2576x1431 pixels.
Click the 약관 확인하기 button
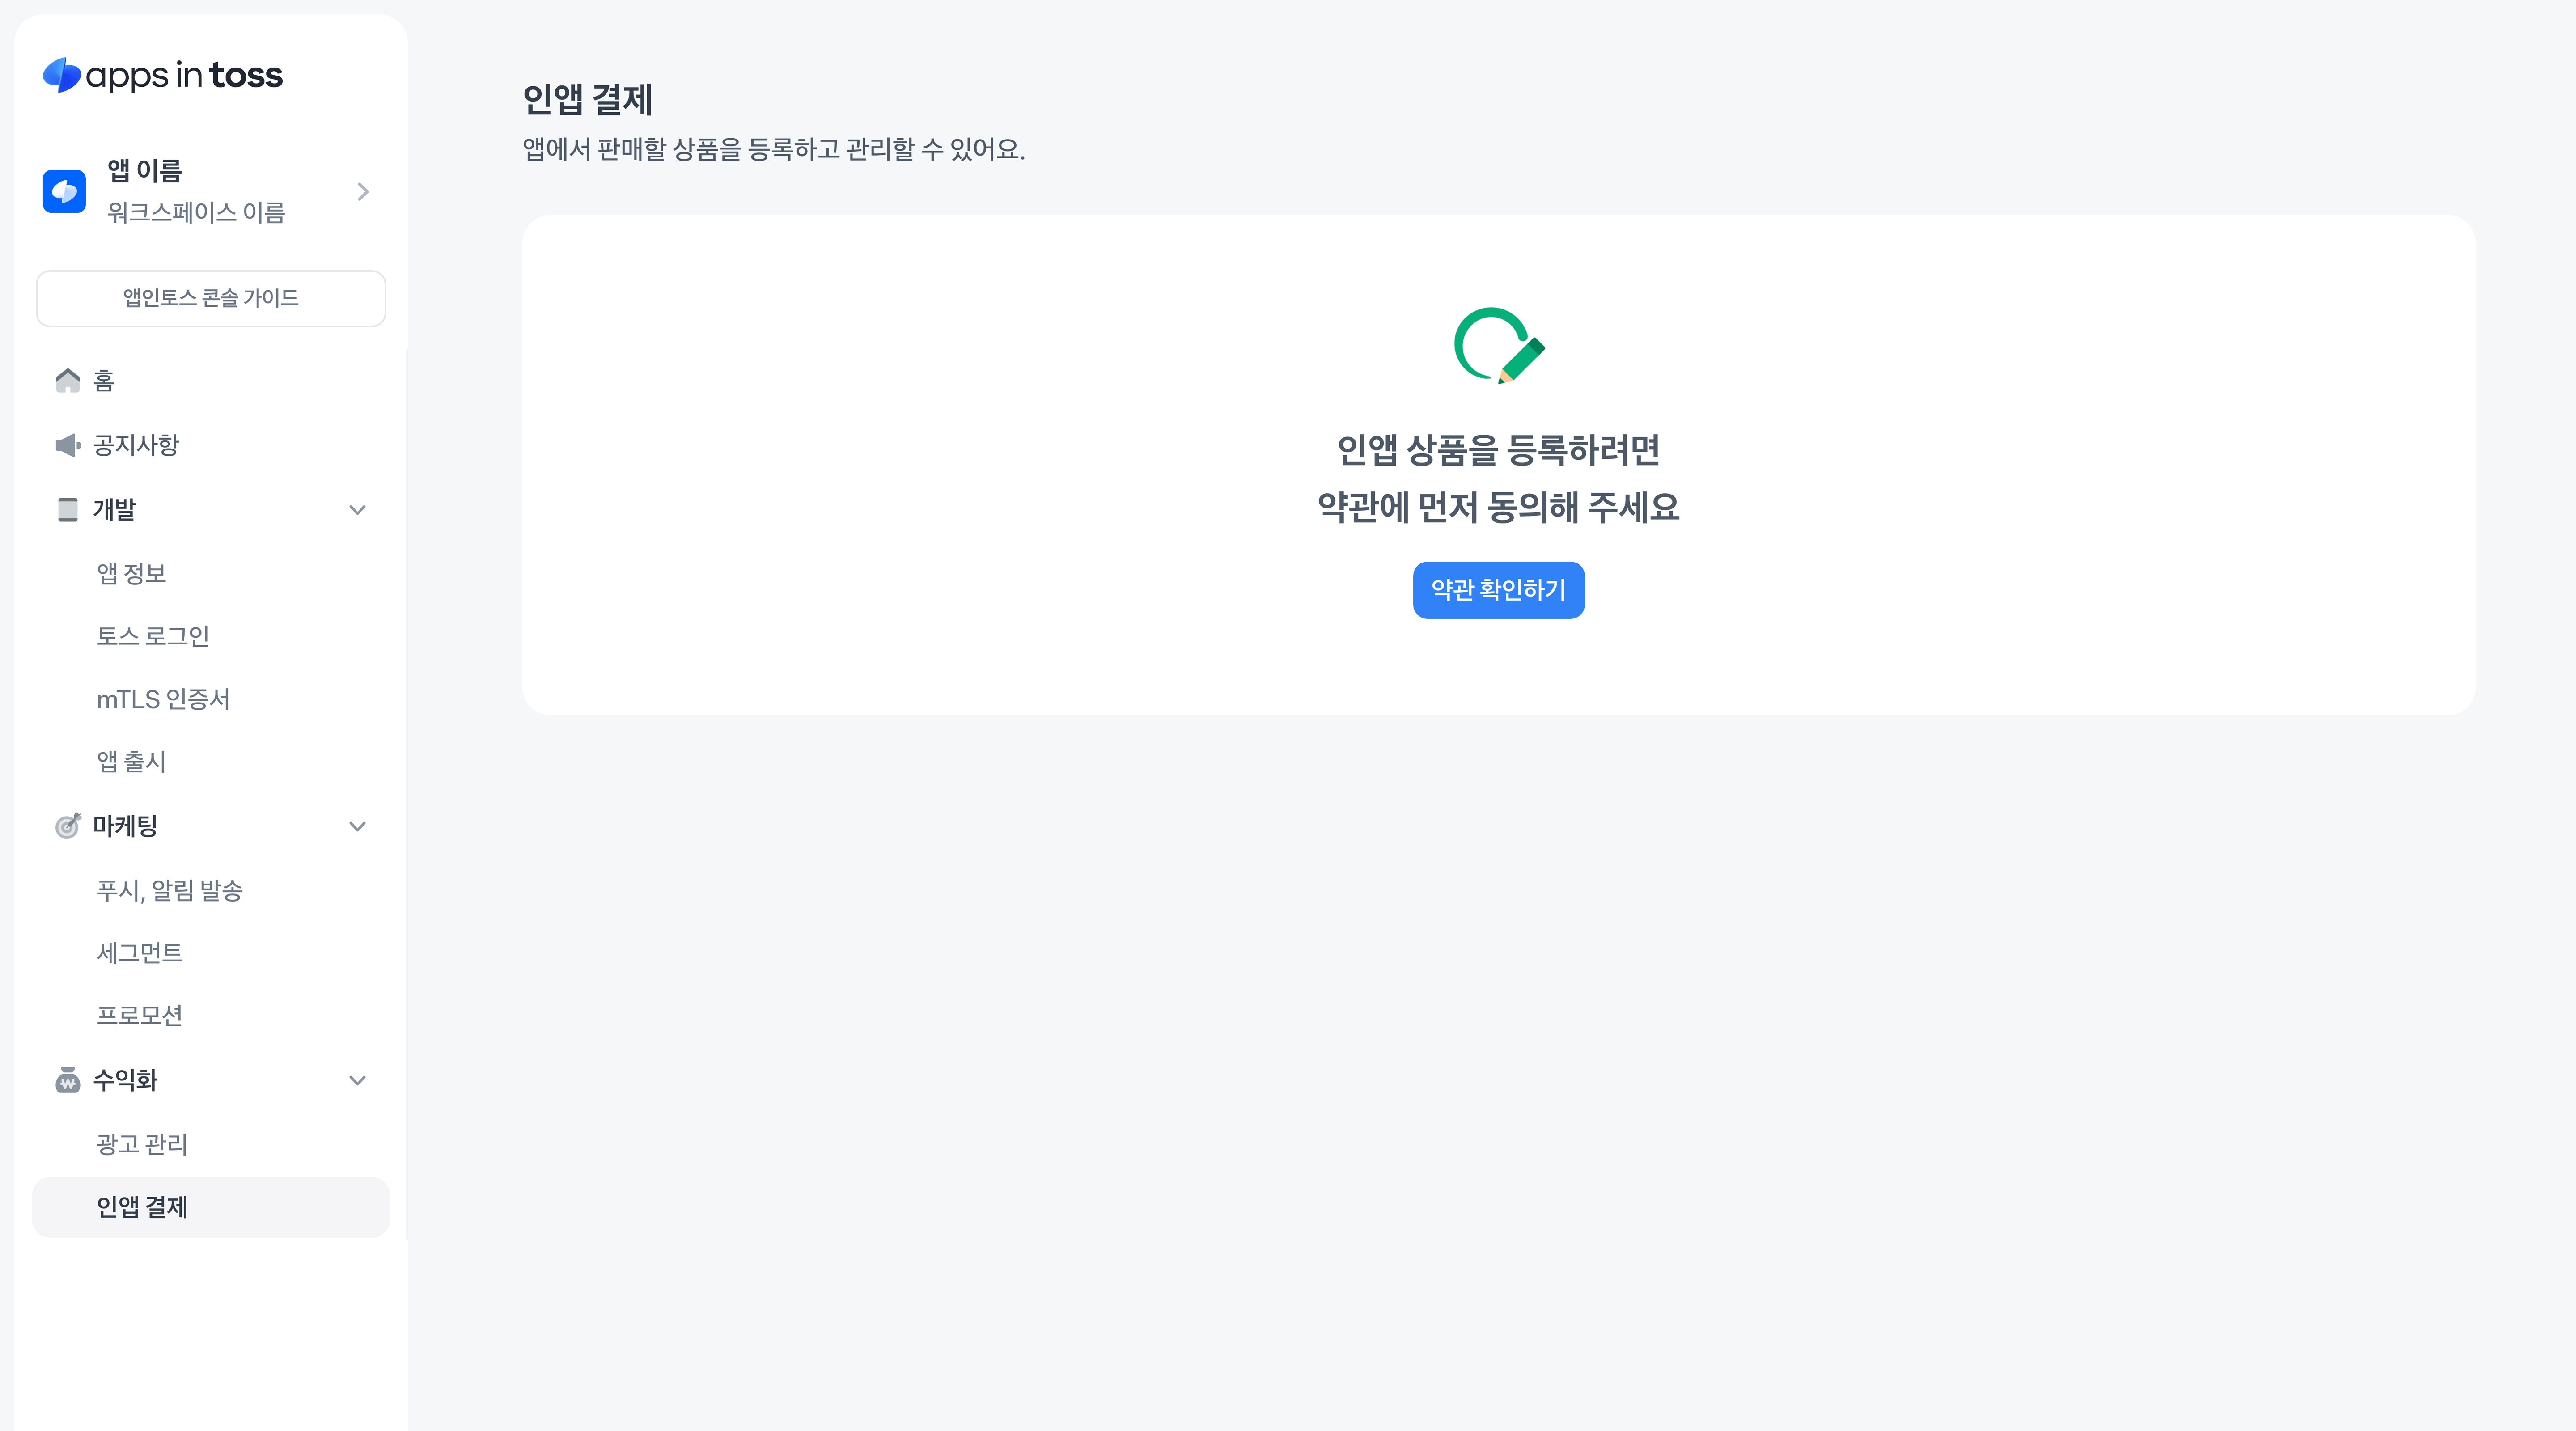point(1498,590)
